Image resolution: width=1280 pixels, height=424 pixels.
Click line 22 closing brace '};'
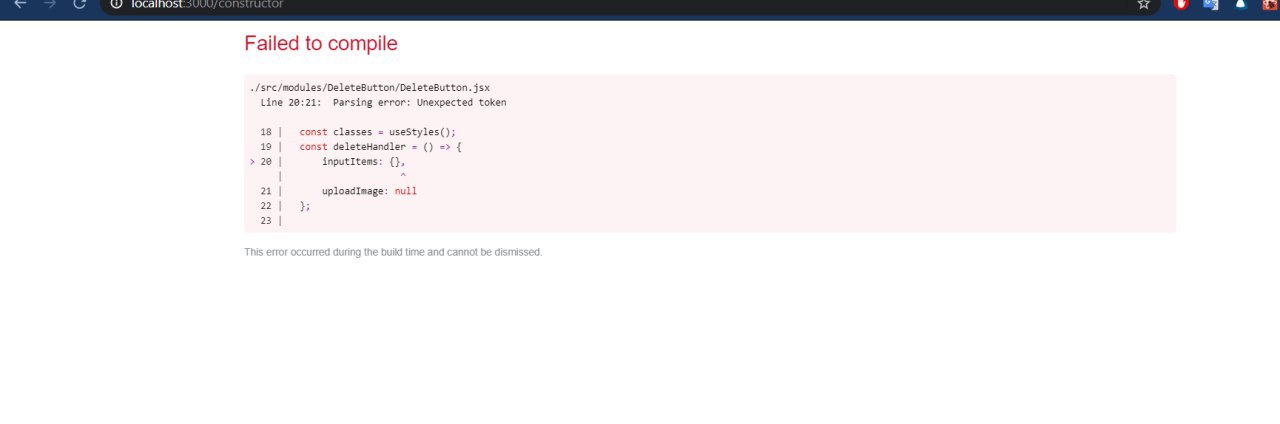click(305, 206)
